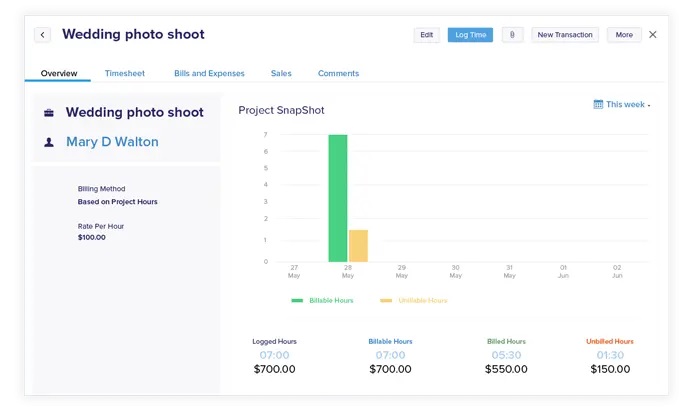Open the Comments tab
Image resolution: width=691 pixels, height=408 pixels.
click(x=338, y=73)
